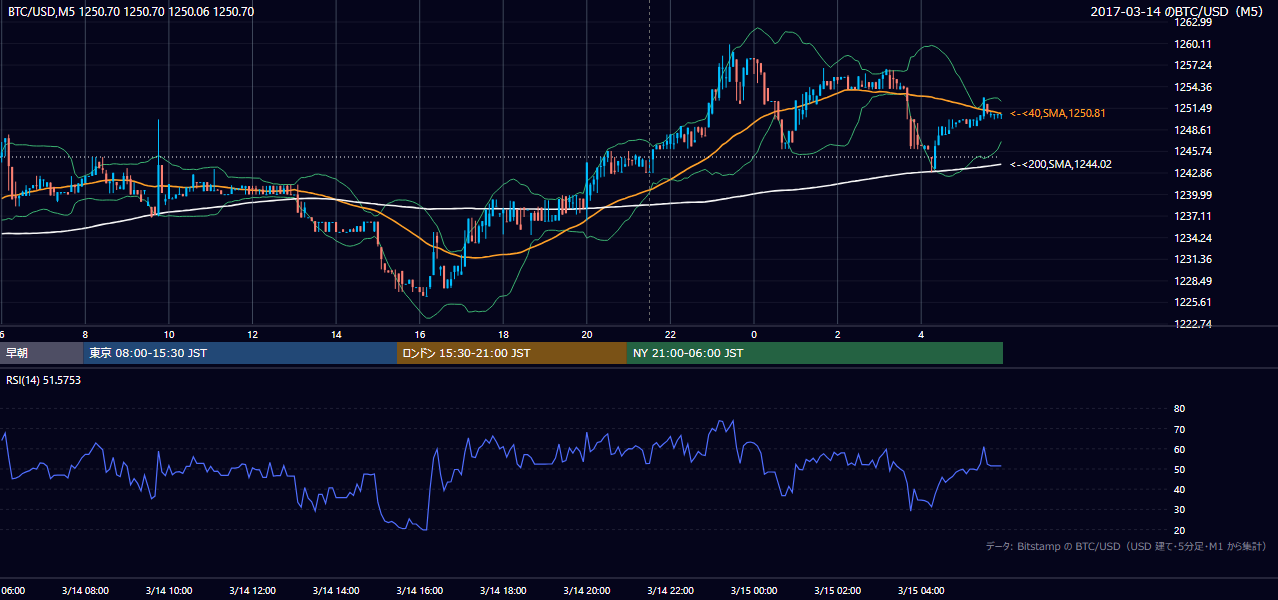Click hour tick 22 under price chart

[671, 335]
